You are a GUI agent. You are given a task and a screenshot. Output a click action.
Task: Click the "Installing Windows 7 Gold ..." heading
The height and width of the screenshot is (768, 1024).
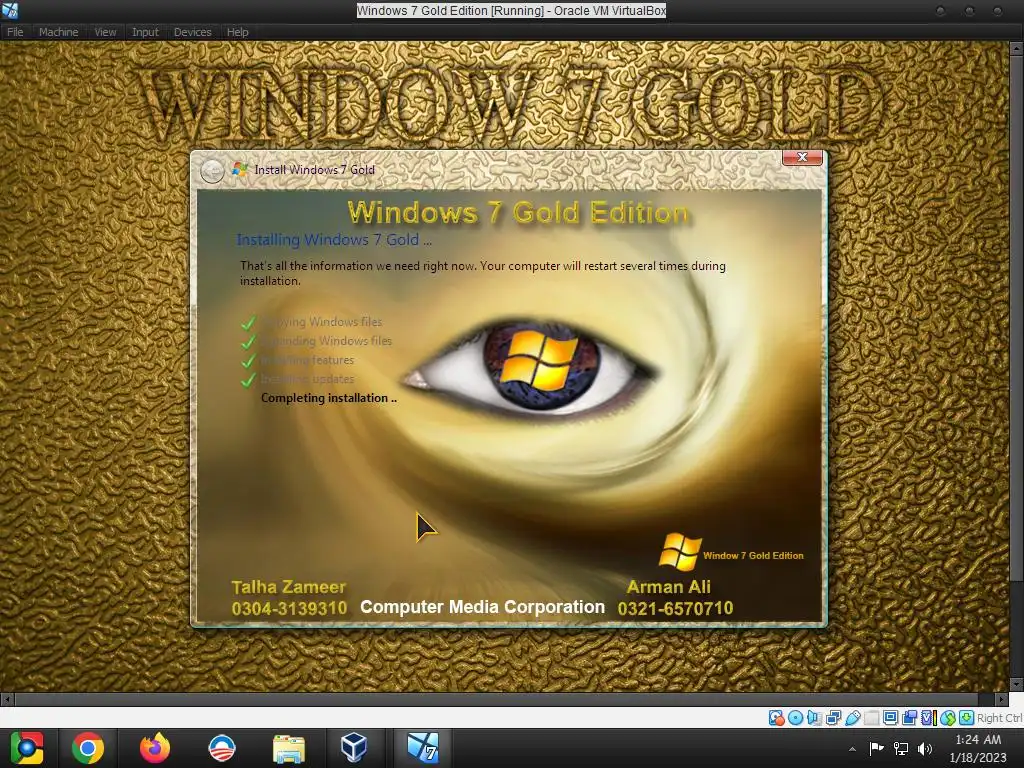pyautogui.click(x=334, y=240)
